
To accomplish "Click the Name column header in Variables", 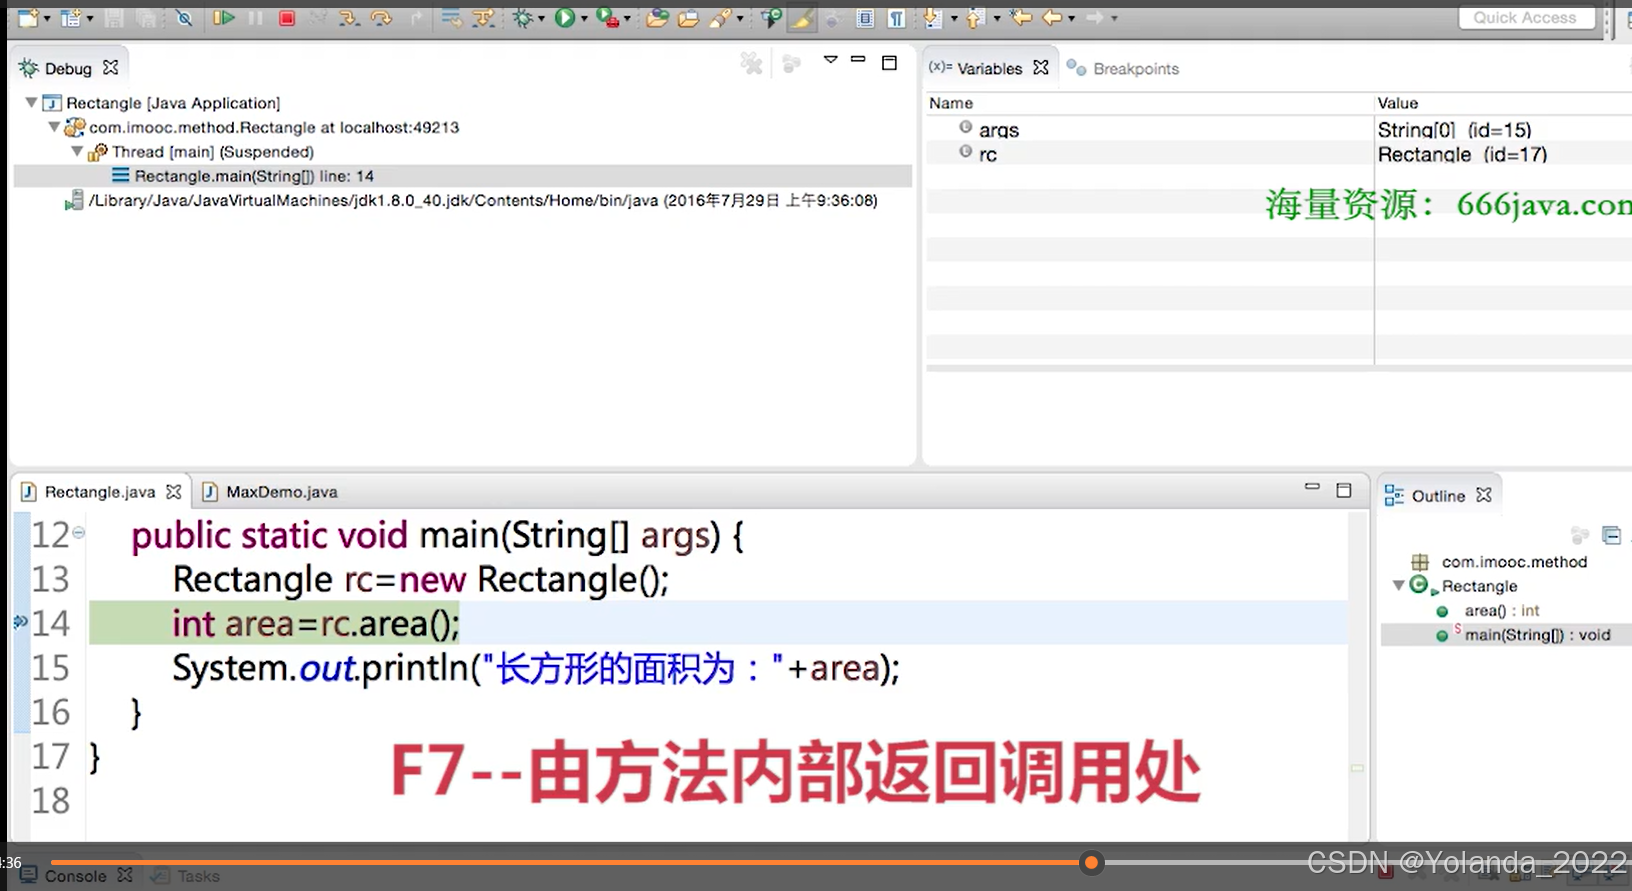I will click(951, 103).
